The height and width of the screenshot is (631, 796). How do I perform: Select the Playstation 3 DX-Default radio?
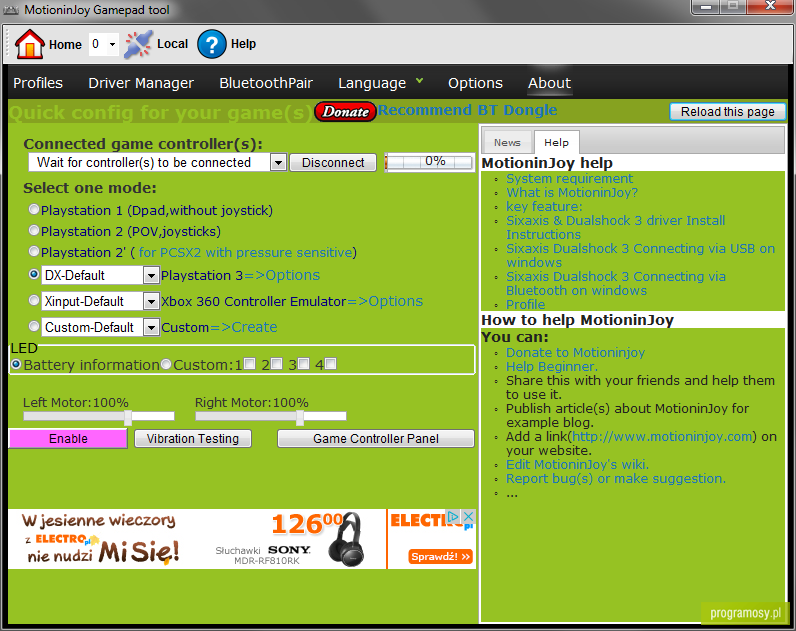pos(34,274)
